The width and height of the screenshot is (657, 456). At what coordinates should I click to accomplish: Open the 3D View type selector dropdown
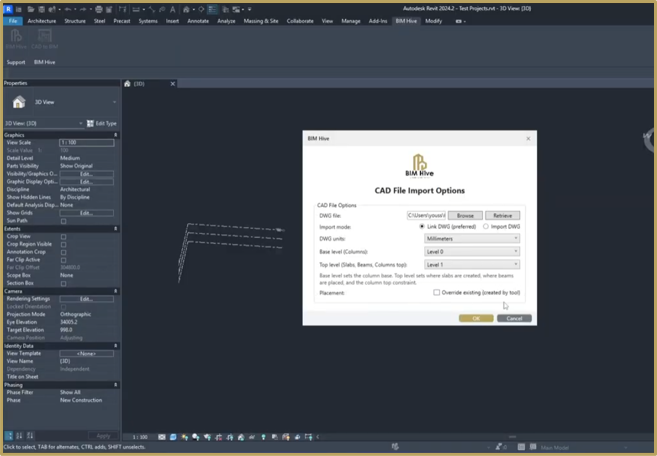(x=114, y=102)
